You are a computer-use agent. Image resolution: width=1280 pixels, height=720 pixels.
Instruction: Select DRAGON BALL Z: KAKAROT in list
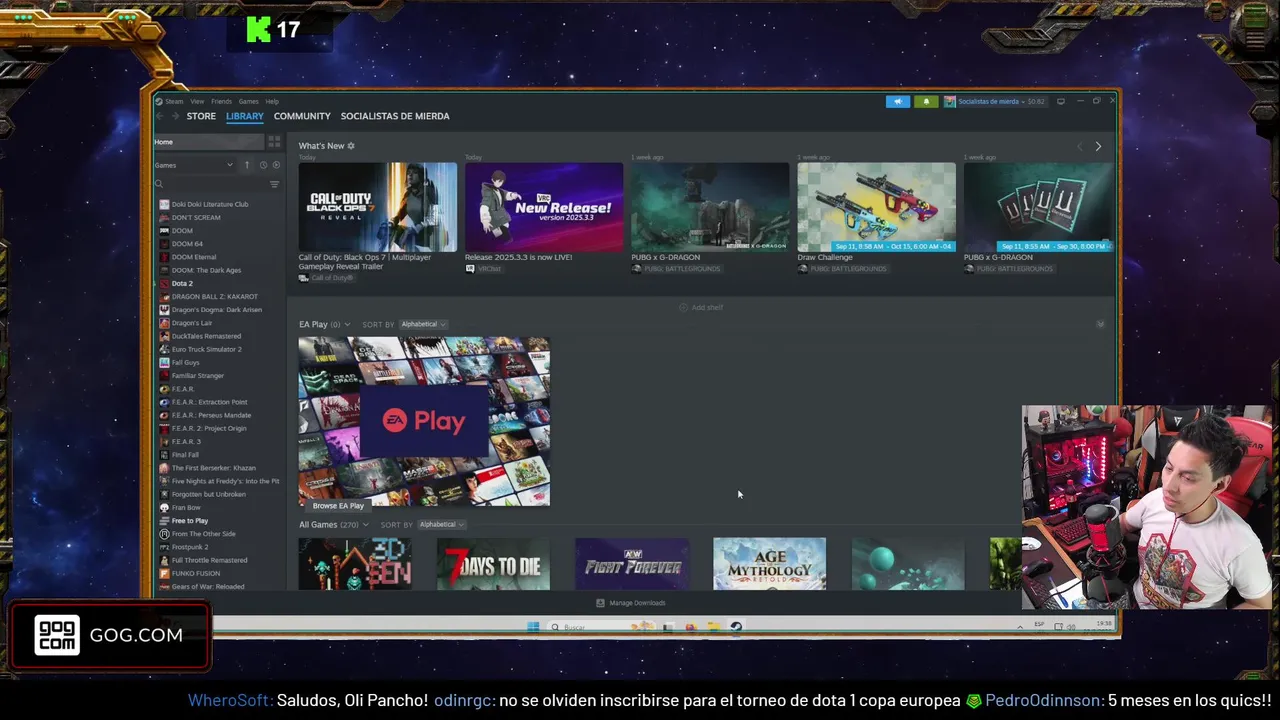[215, 296]
